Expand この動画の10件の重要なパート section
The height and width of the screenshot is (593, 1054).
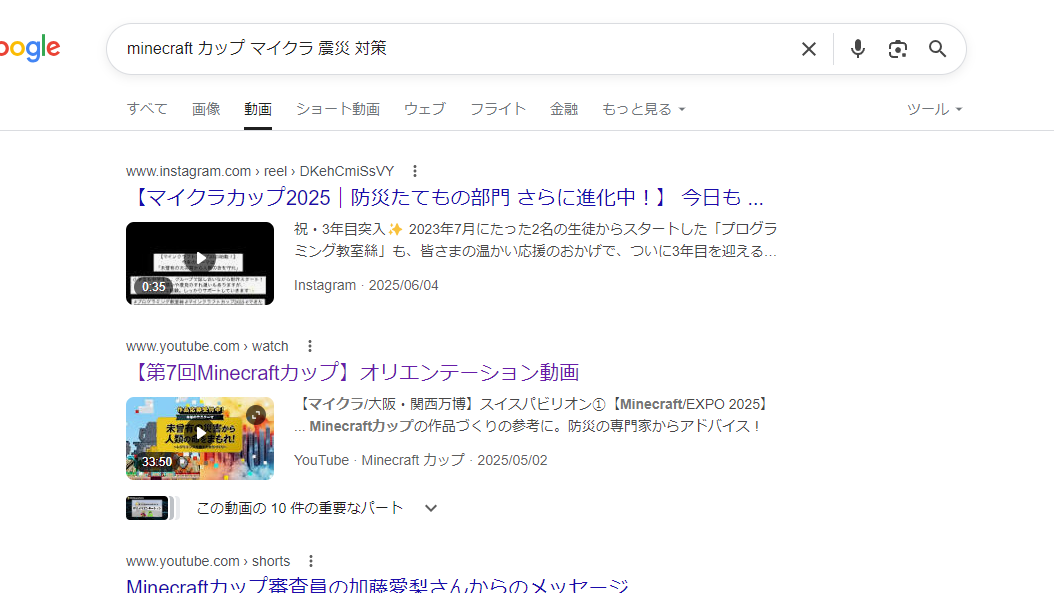[431, 508]
